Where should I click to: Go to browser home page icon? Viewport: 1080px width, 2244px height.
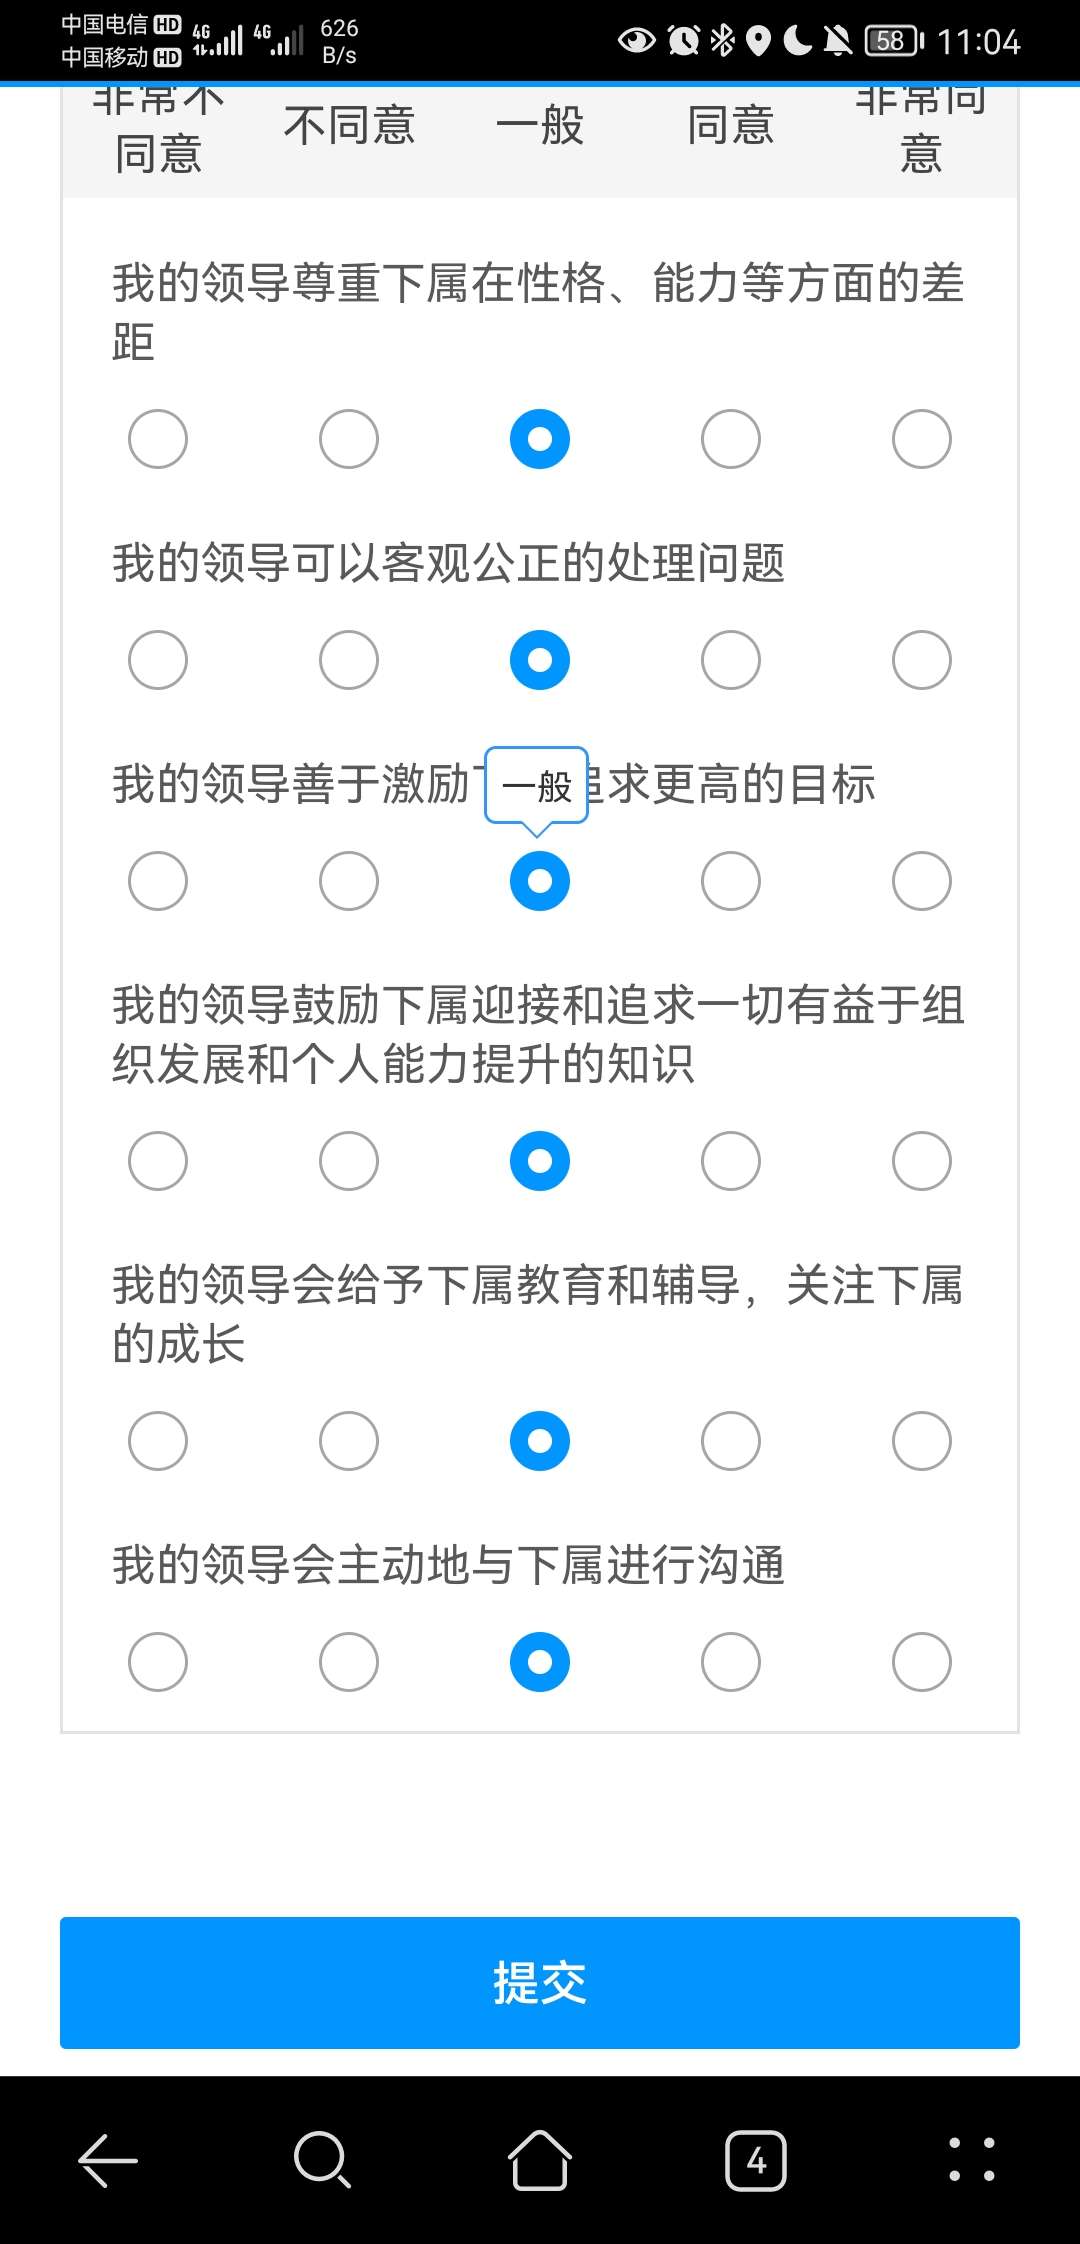(540, 2160)
